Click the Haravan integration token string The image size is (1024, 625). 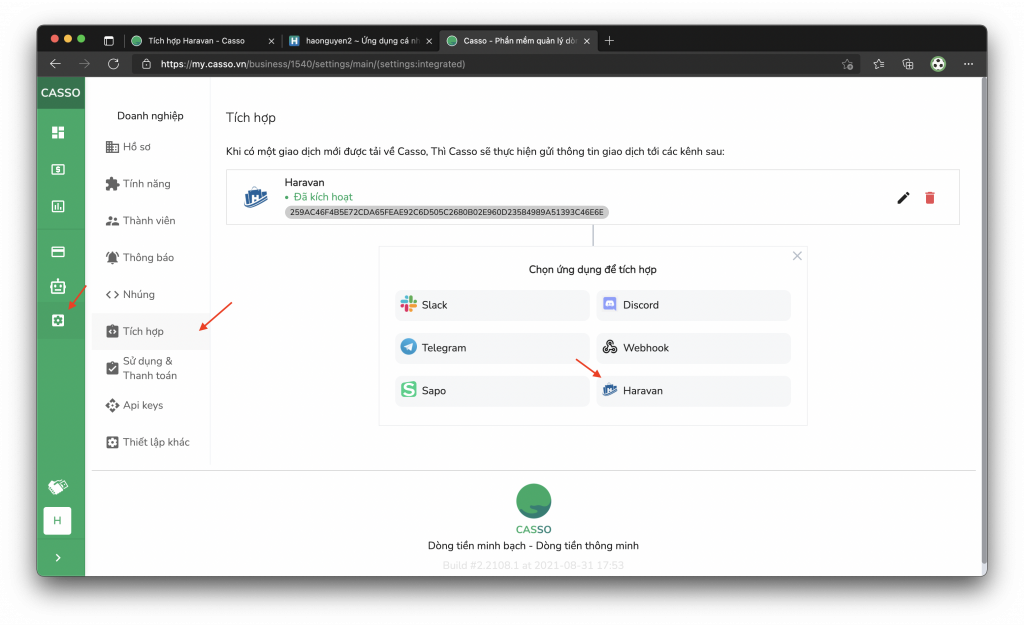(x=447, y=212)
